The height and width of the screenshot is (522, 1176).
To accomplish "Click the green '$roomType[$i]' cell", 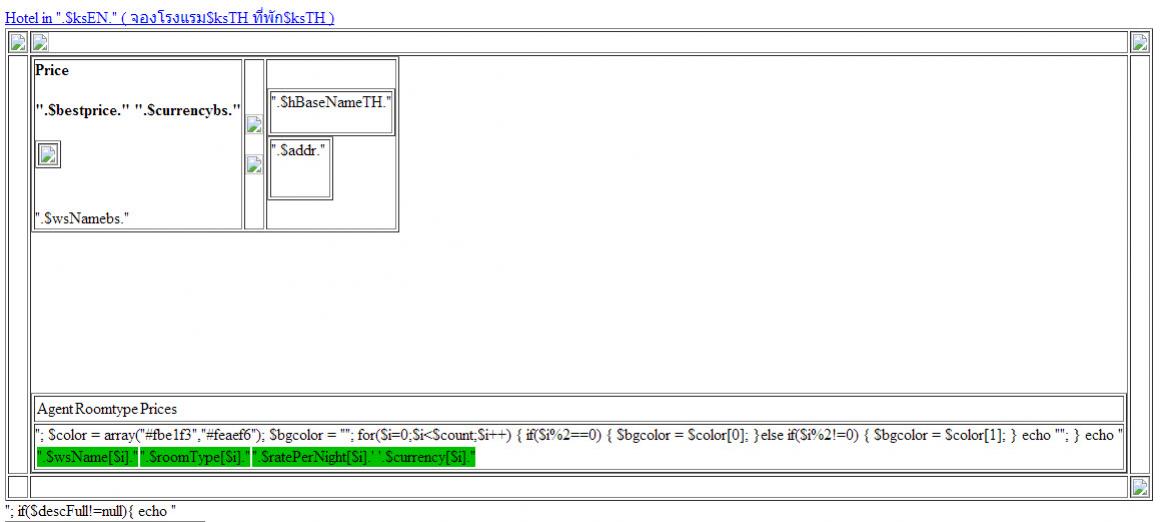I will click(x=195, y=458).
